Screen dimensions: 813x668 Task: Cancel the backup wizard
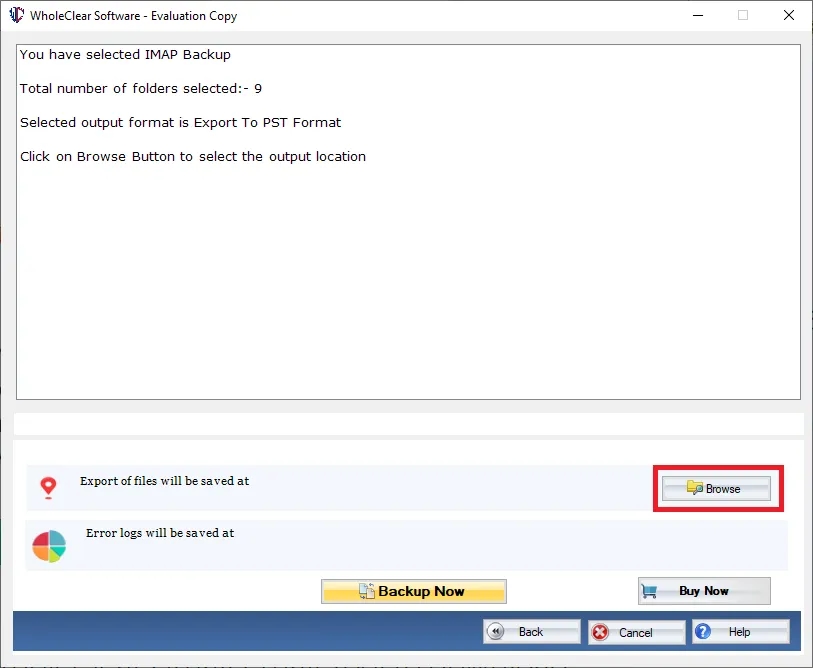[x=636, y=632]
